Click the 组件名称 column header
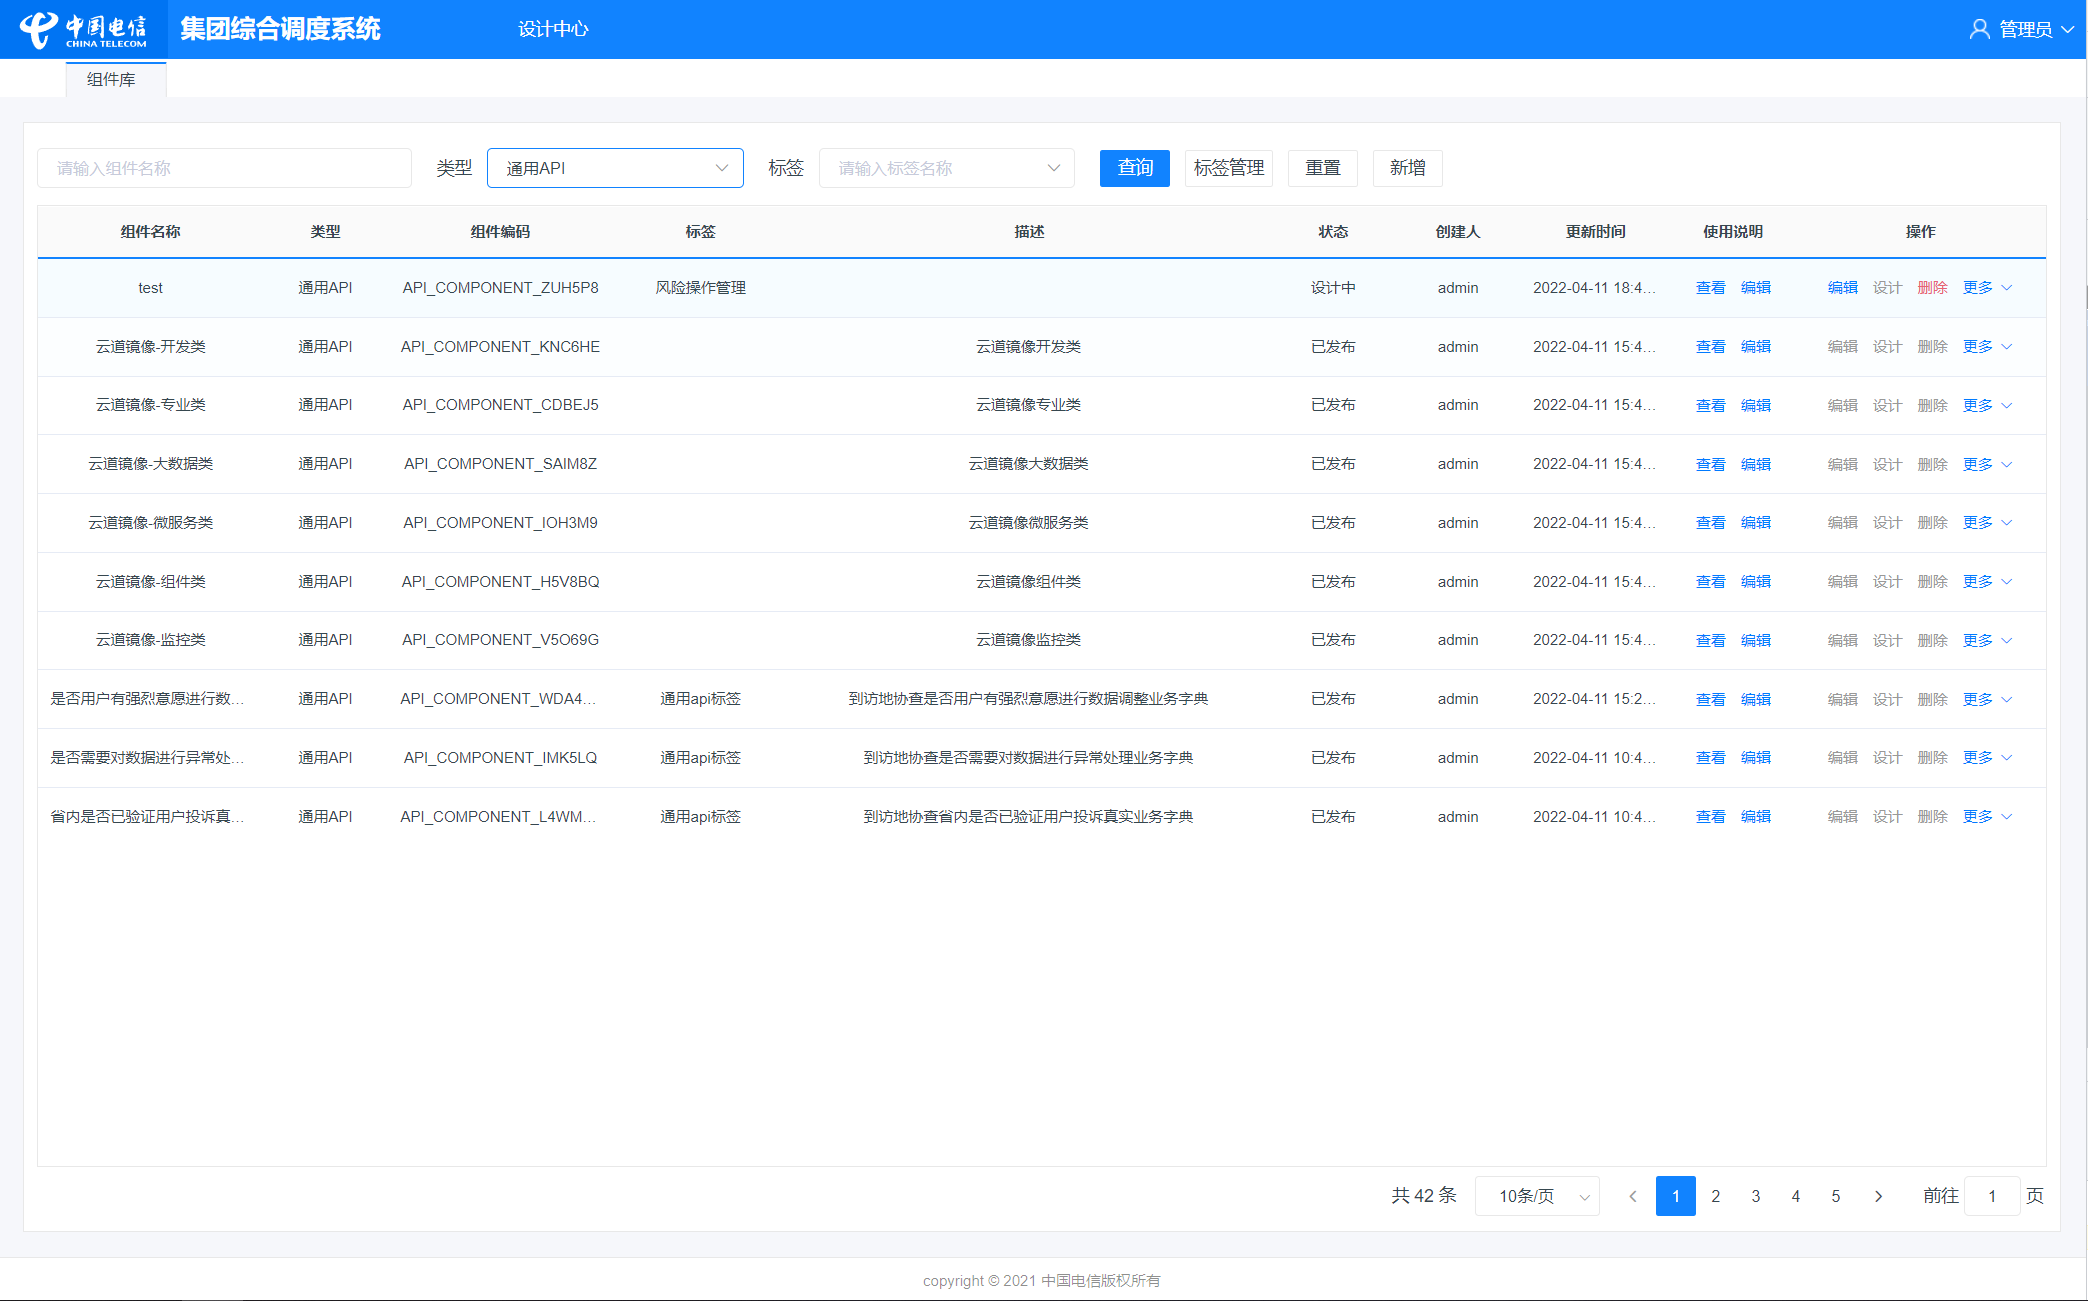The width and height of the screenshot is (2088, 1301). (150, 232)
